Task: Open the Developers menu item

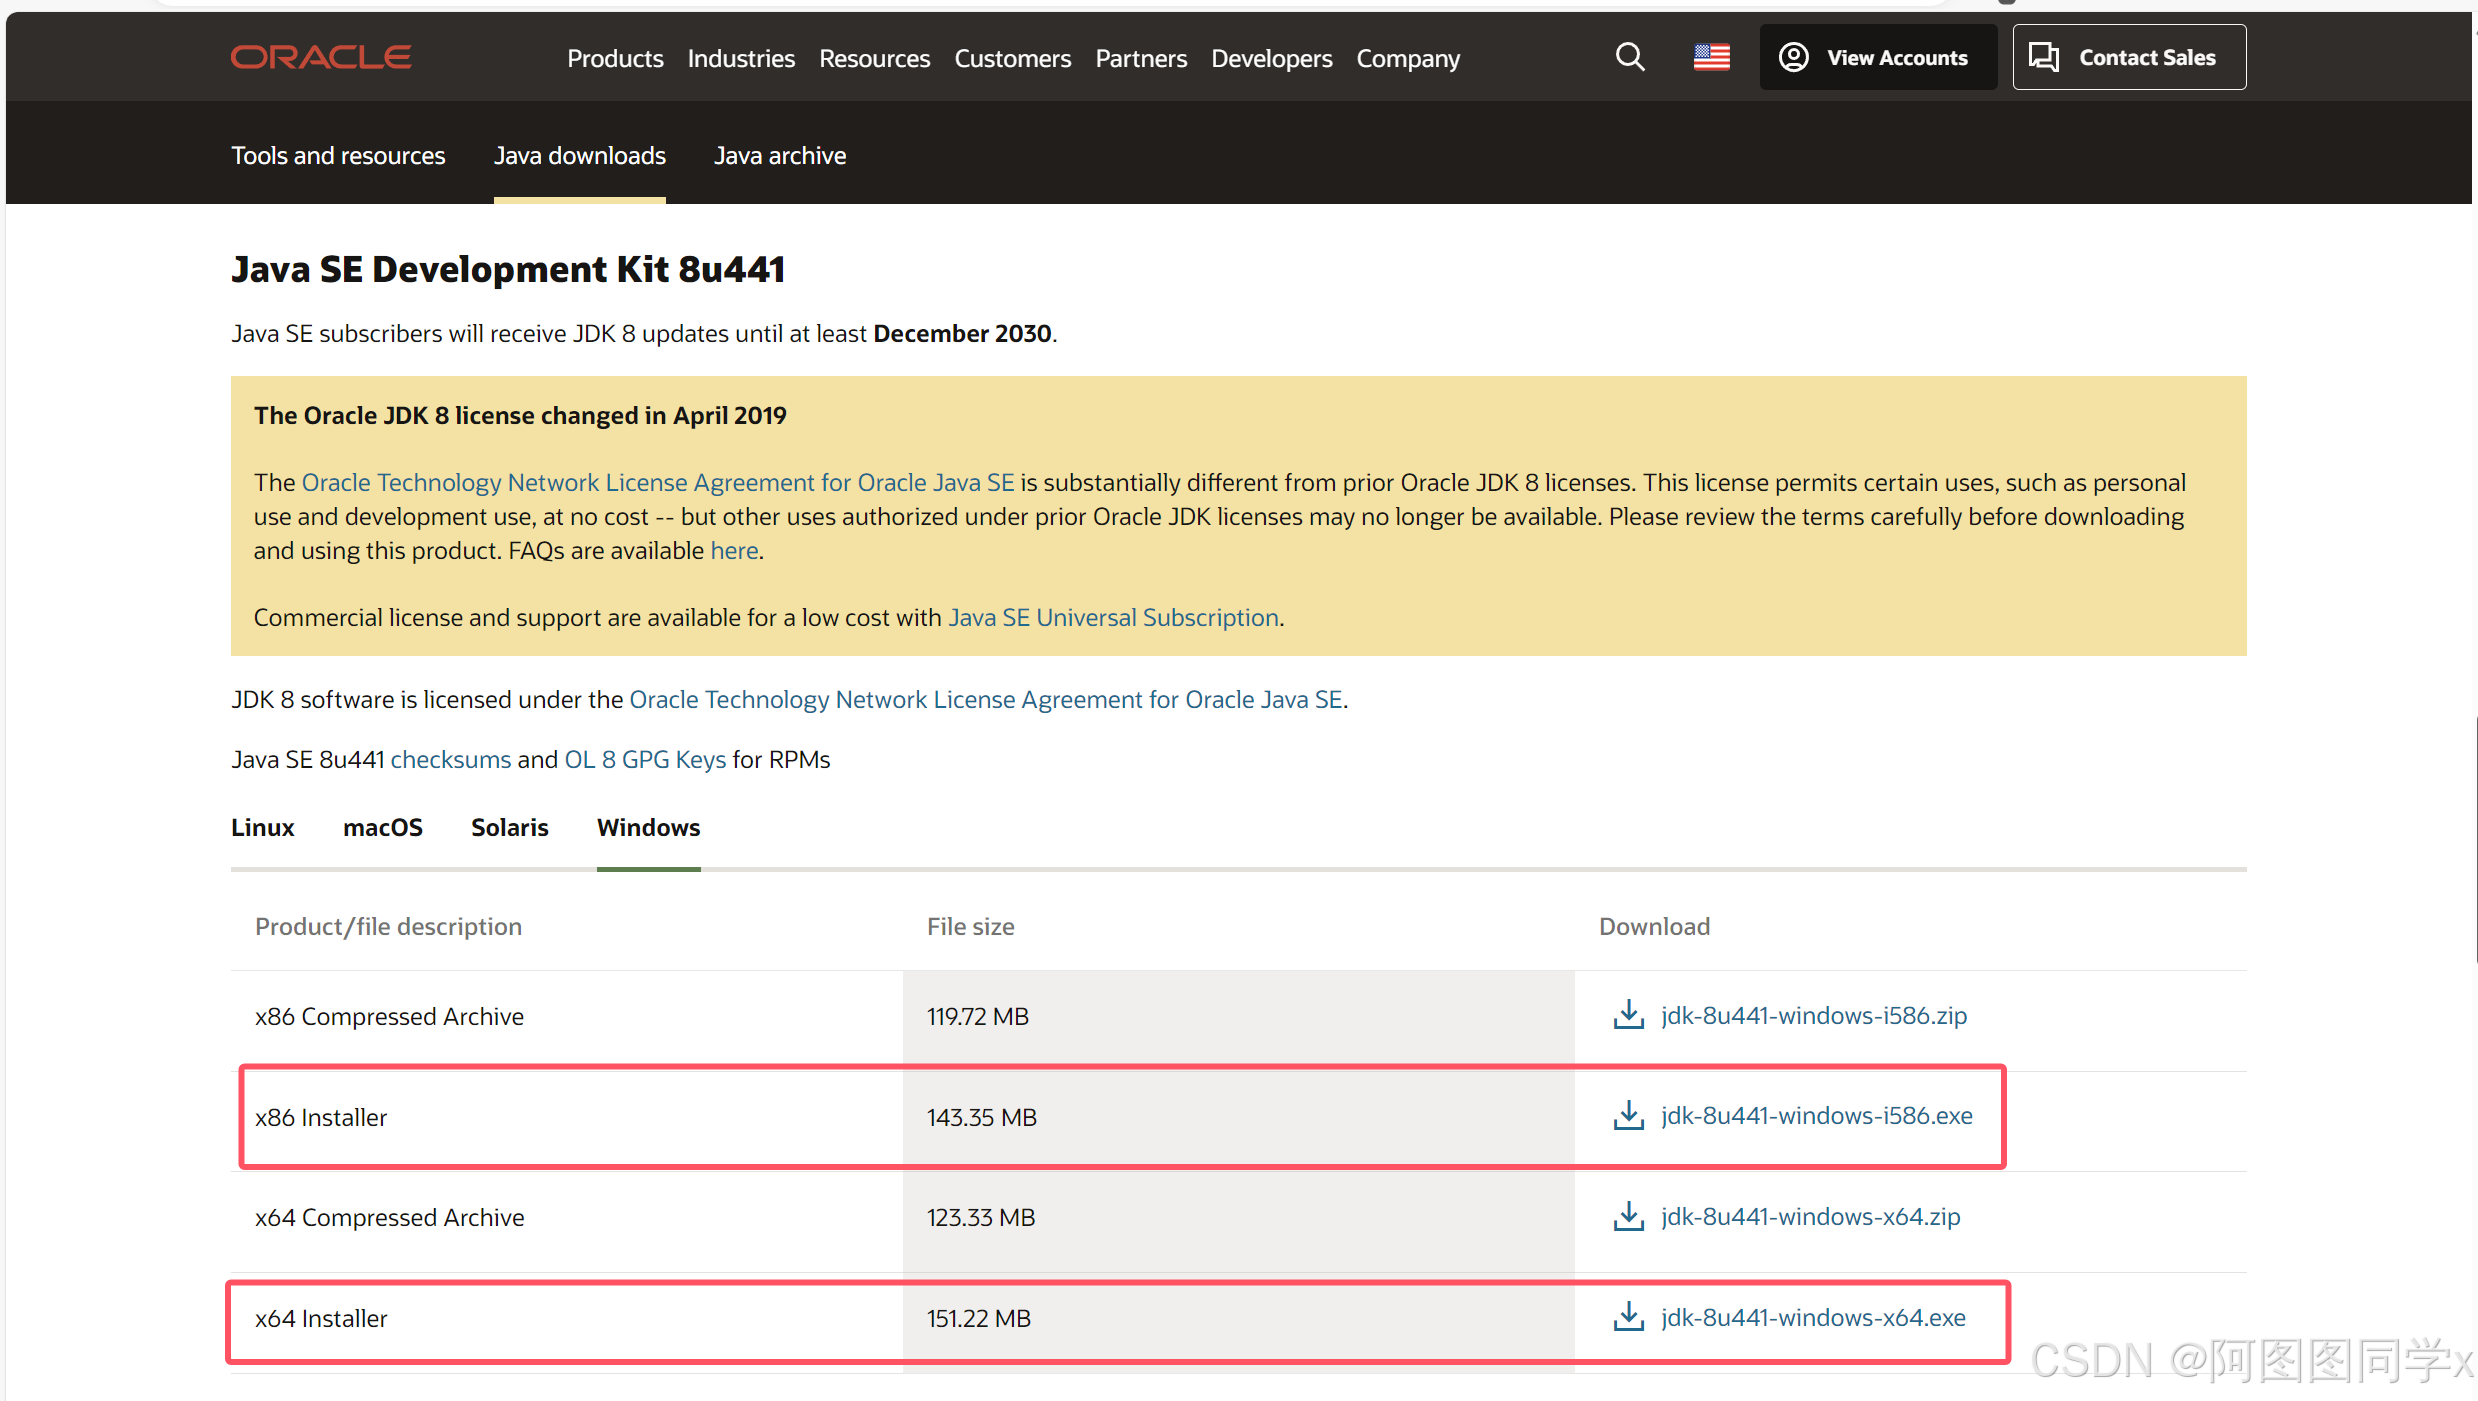Action: 1271,58
